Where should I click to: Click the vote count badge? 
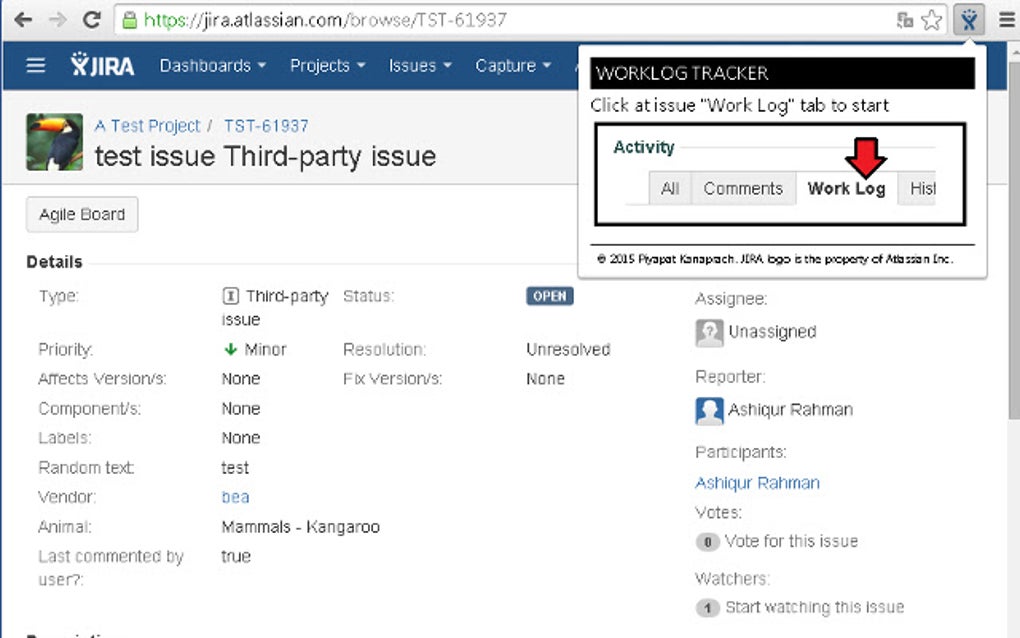coord(708,542)
